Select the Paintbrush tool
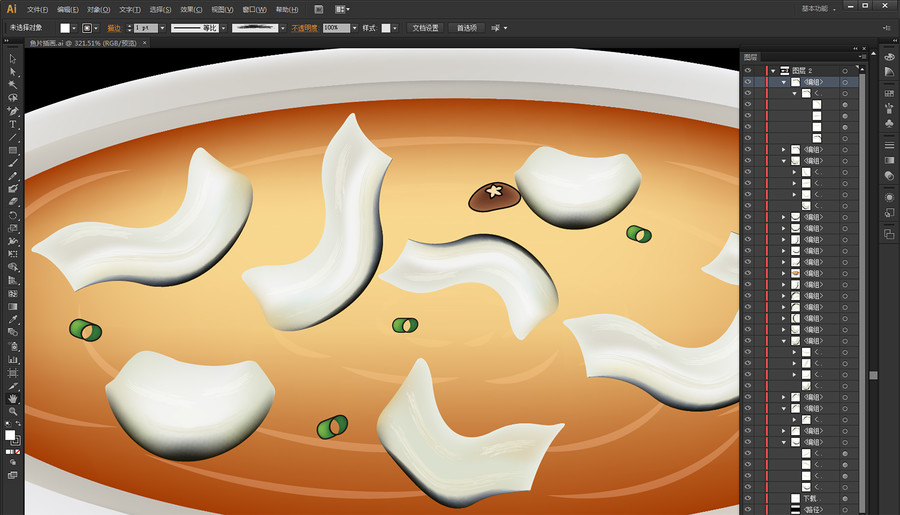 [13, 163]
